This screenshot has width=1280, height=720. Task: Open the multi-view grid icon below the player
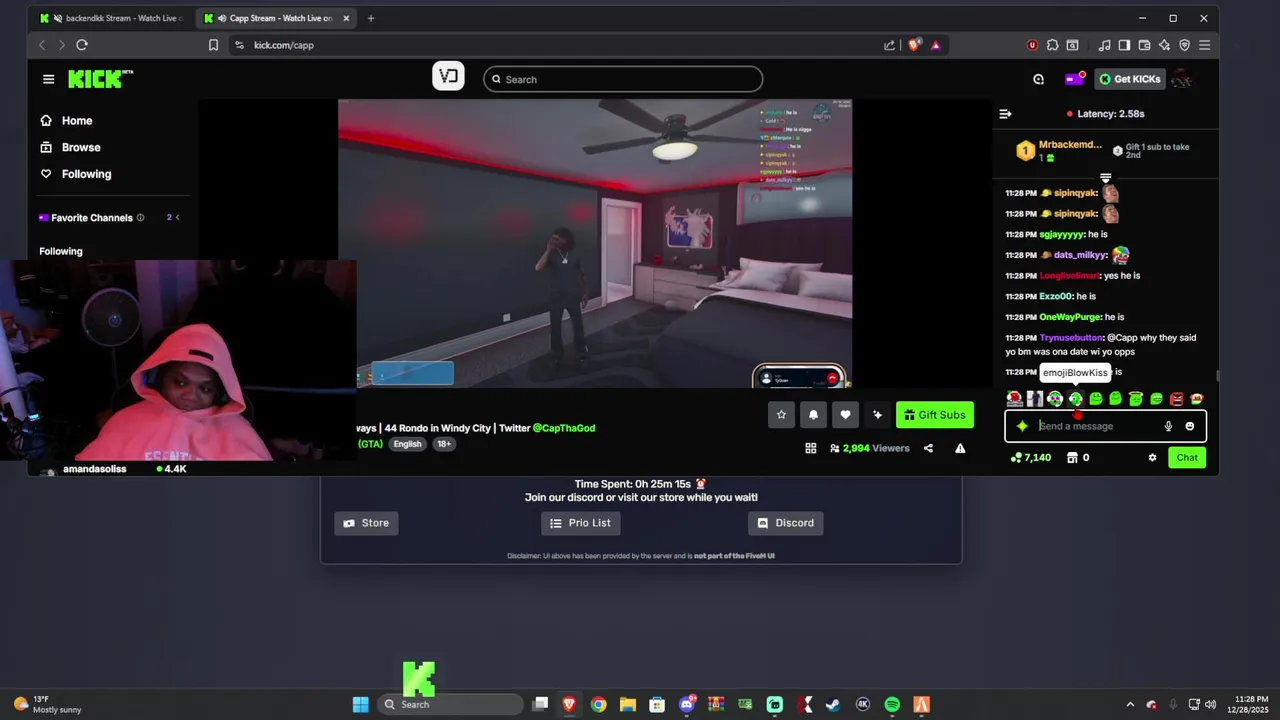point(811,448)
